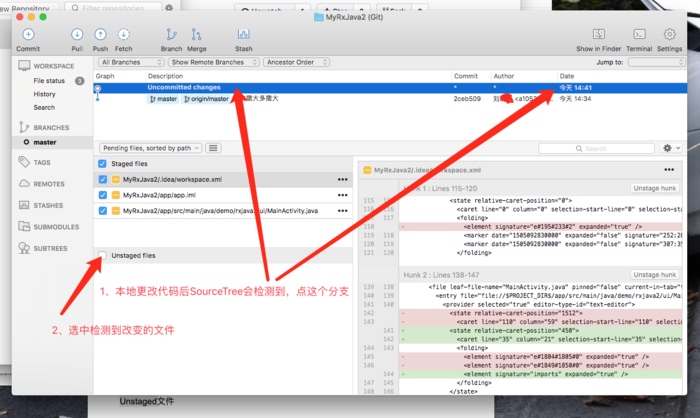Click the Author column header
This screenshot has width=700, height=418.
pyautogui.click(x=504, y=76)
